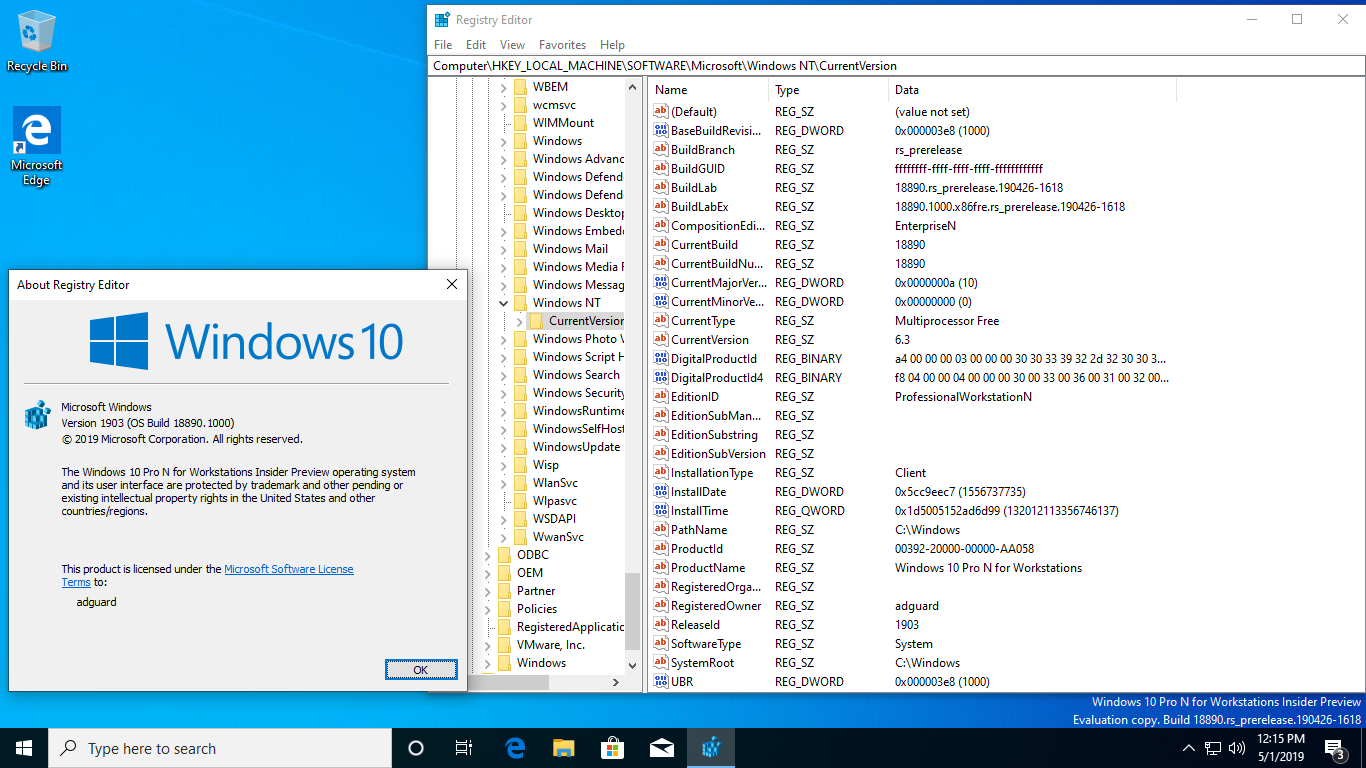Click the Data column header
Screen dimensions: 1366x768
pos(1032,90)
